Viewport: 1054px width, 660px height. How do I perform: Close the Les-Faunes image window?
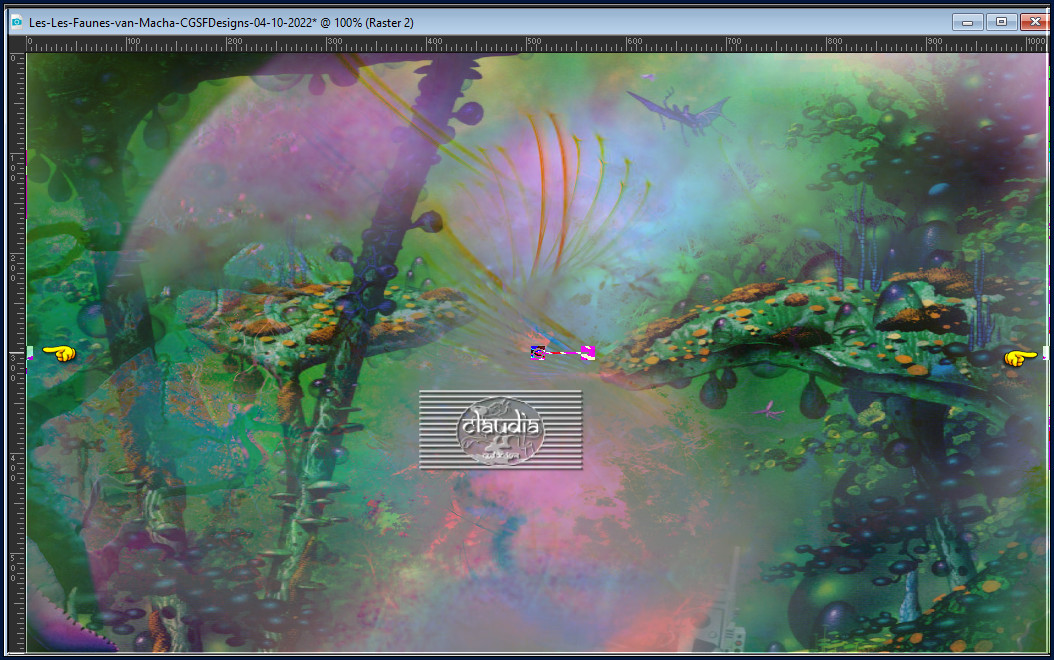pyautogui.click(x=1035, y=22)
